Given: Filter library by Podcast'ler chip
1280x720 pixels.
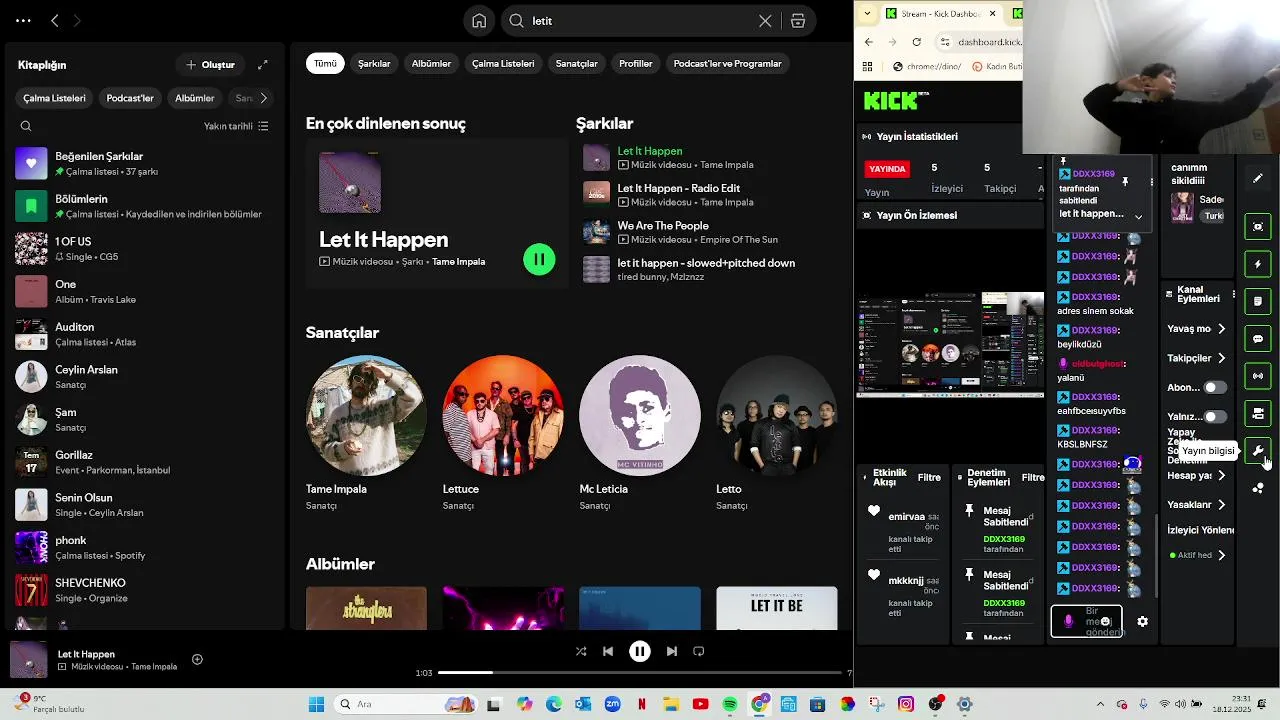Looking at the screenshot, I should [x=130, y=98].
